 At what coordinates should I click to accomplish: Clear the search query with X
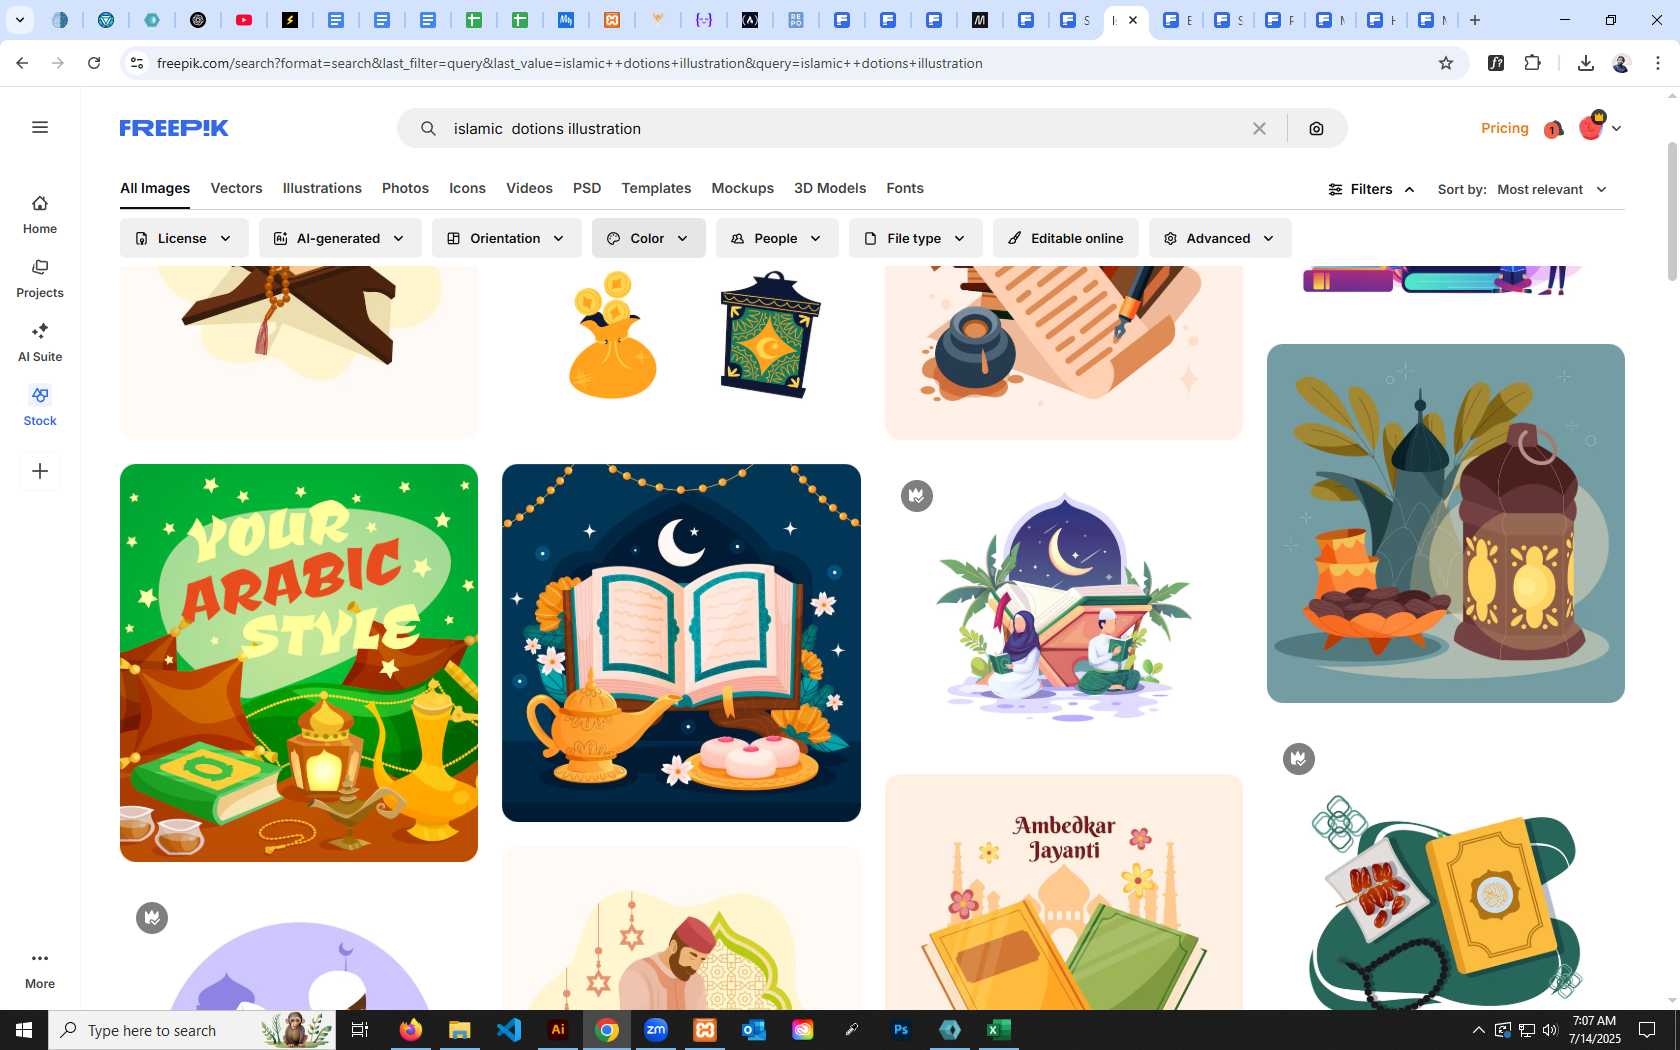coord(1259,128)
